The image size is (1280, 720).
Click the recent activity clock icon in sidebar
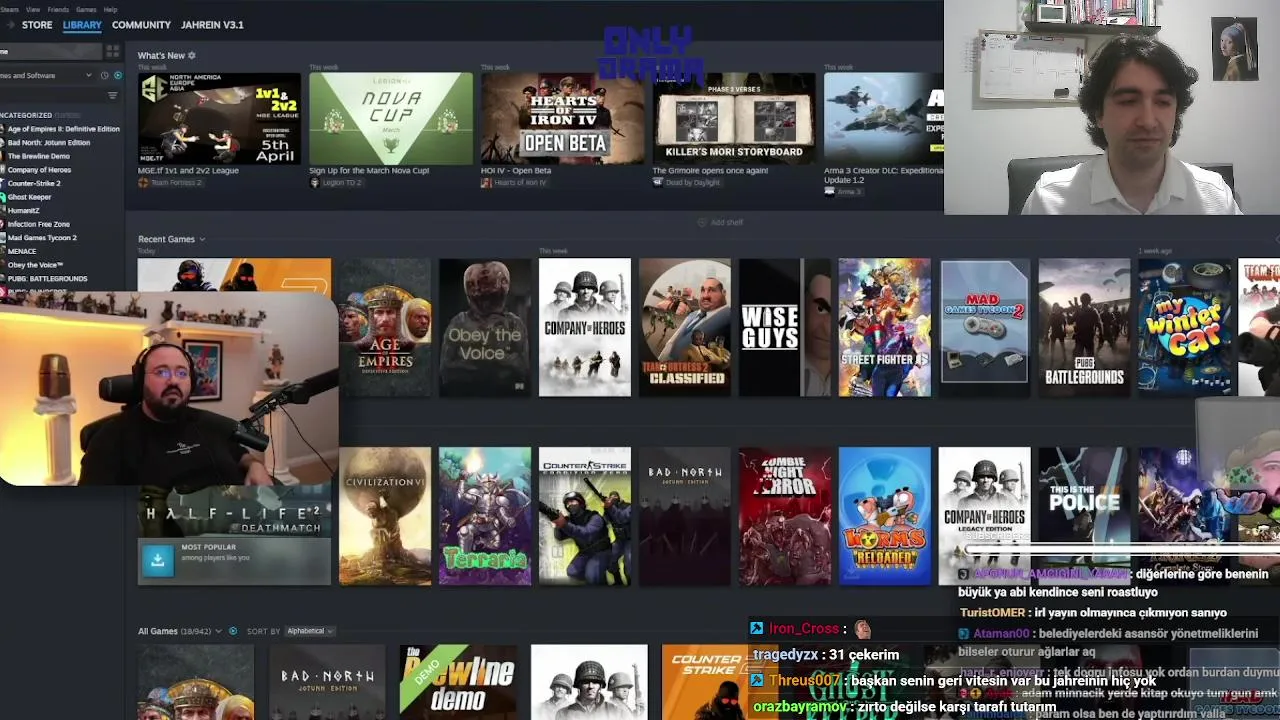click(103, 75)
